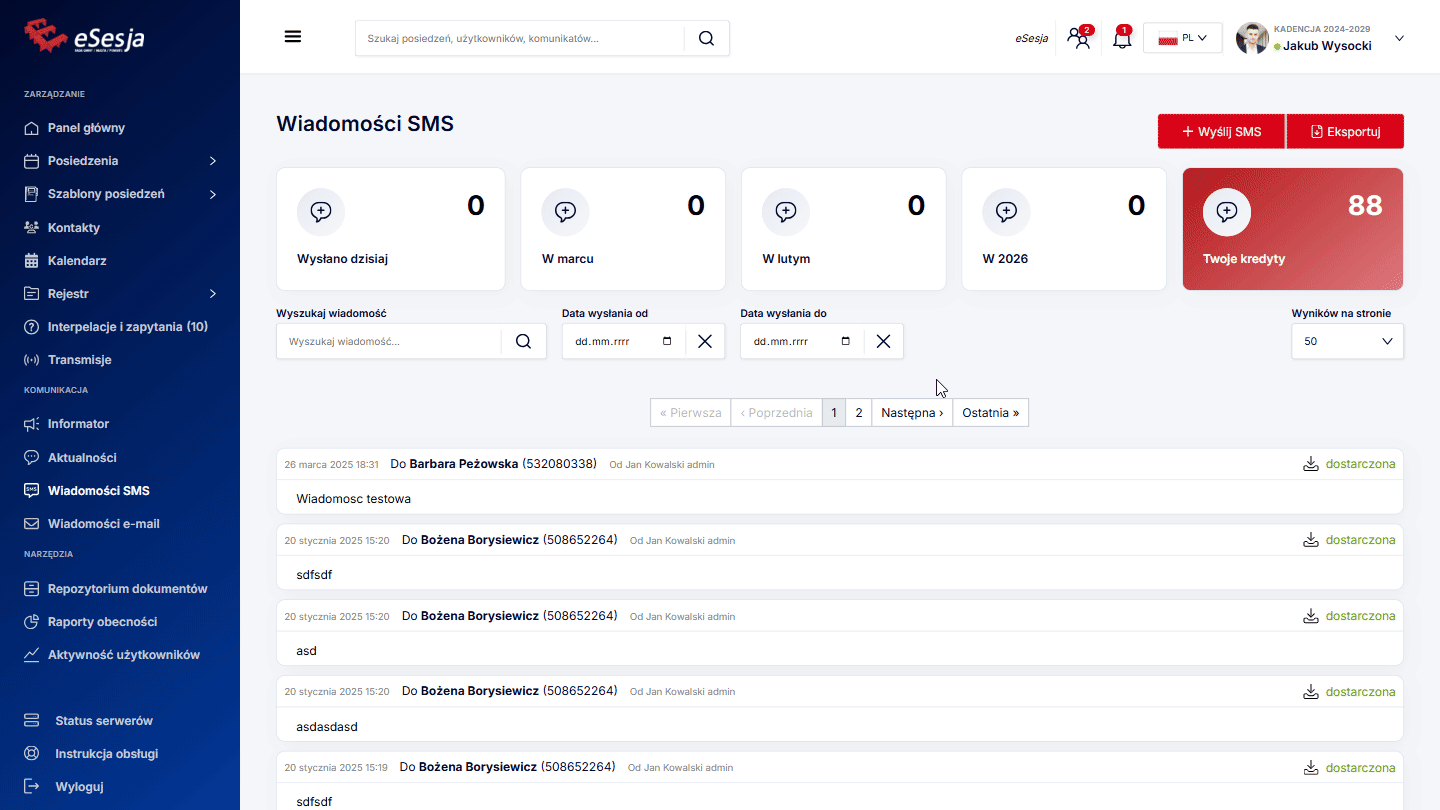
Task: Click the 'Następna' pagination link
Action: [x=911, y=413]
